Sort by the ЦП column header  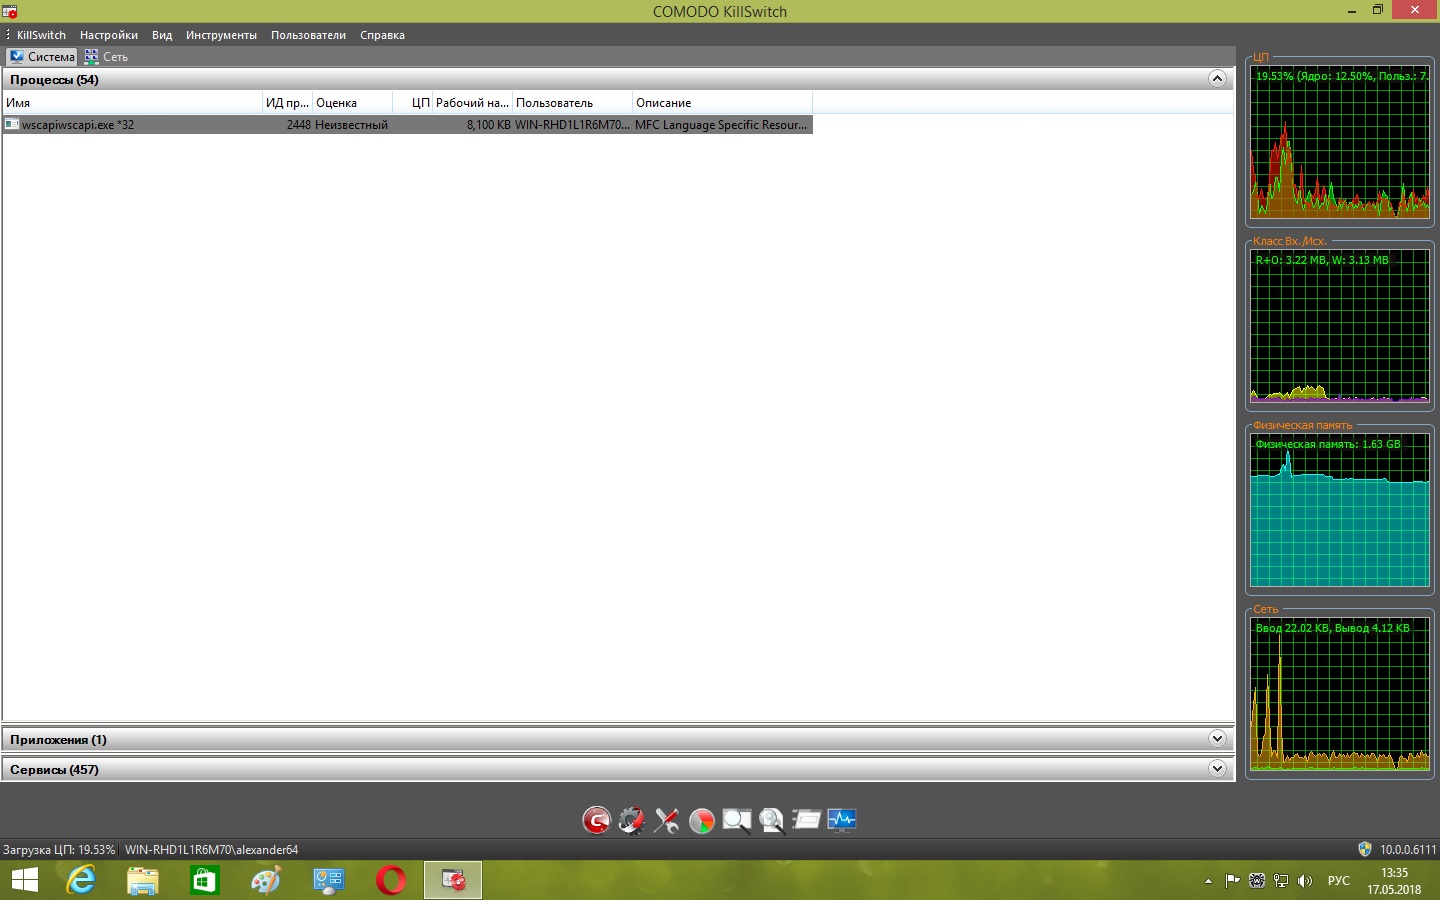pos(412,102)
